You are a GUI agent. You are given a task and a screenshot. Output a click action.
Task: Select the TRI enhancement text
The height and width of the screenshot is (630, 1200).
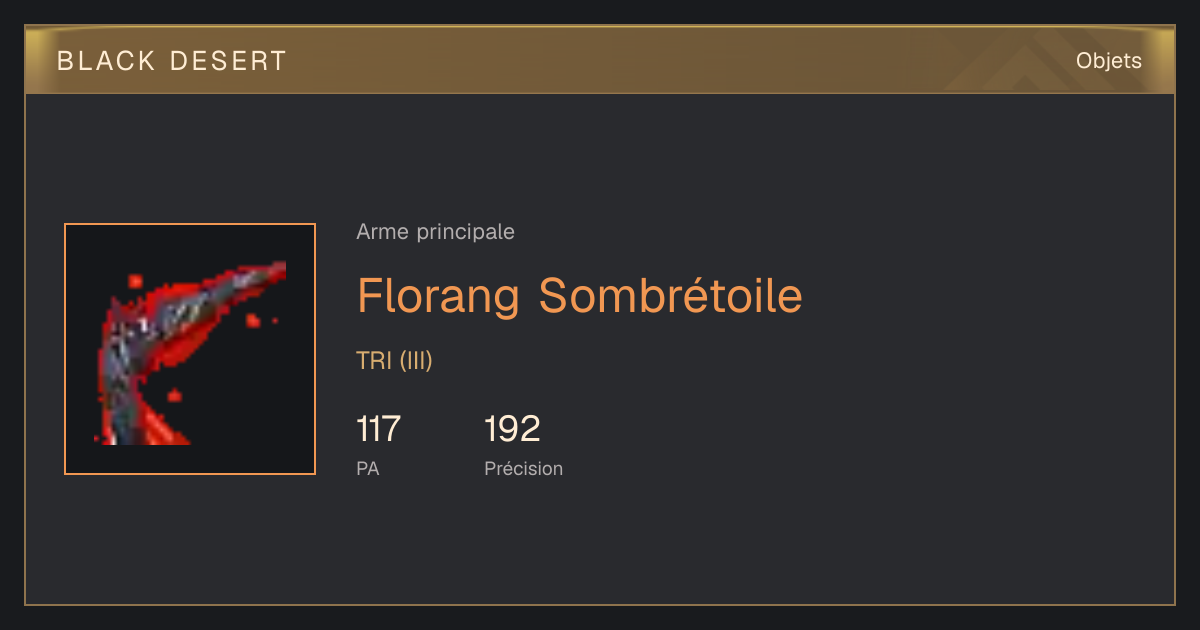375,361
